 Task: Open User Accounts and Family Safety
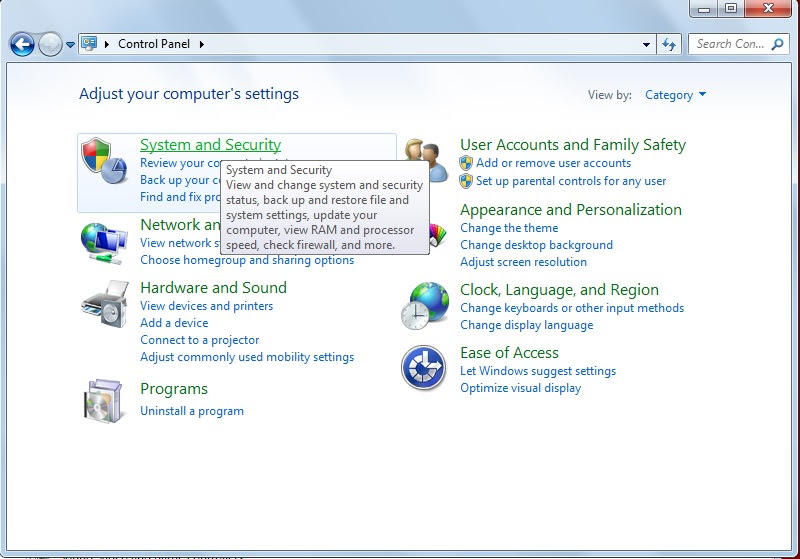pos(572,145)
